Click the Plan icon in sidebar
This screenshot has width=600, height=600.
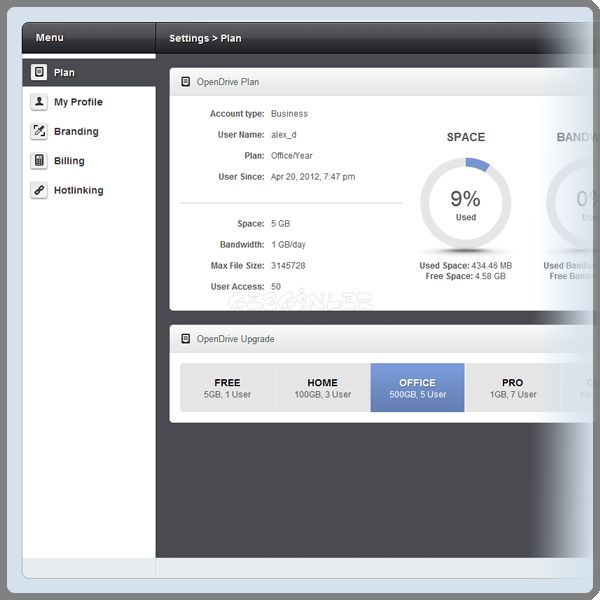coord(39,72)
